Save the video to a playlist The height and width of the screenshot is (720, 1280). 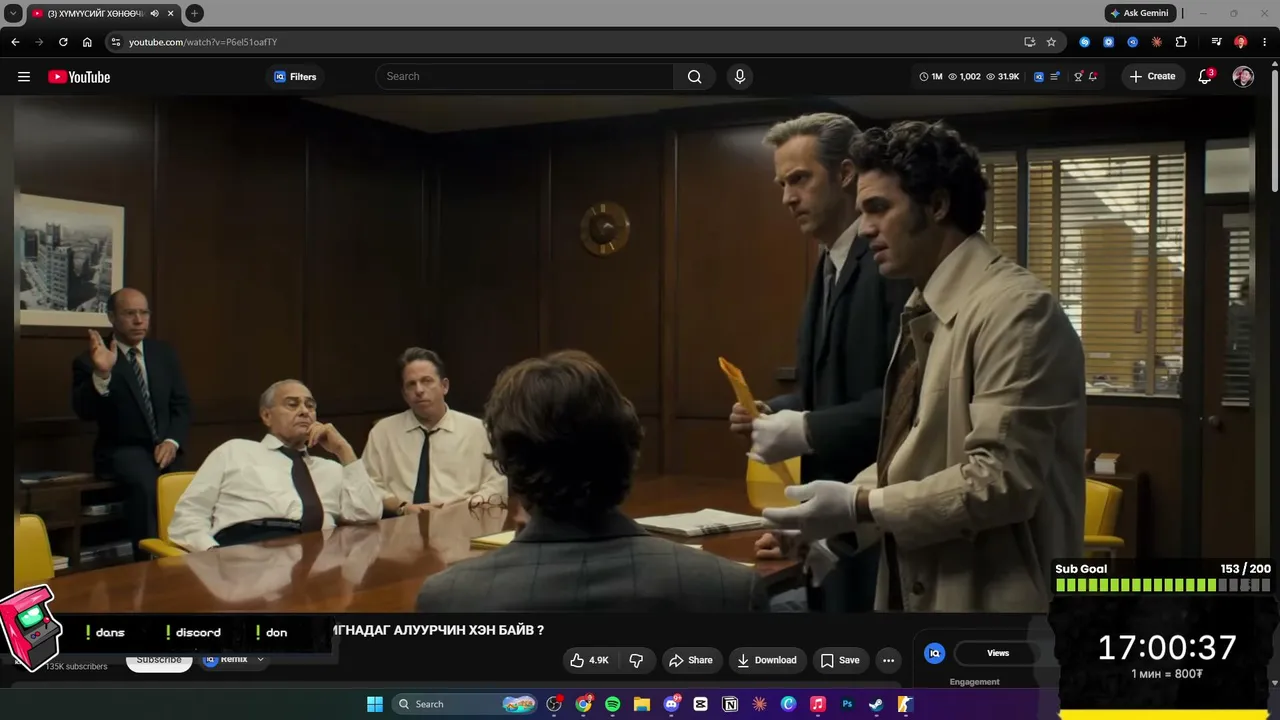click(840, 660)
